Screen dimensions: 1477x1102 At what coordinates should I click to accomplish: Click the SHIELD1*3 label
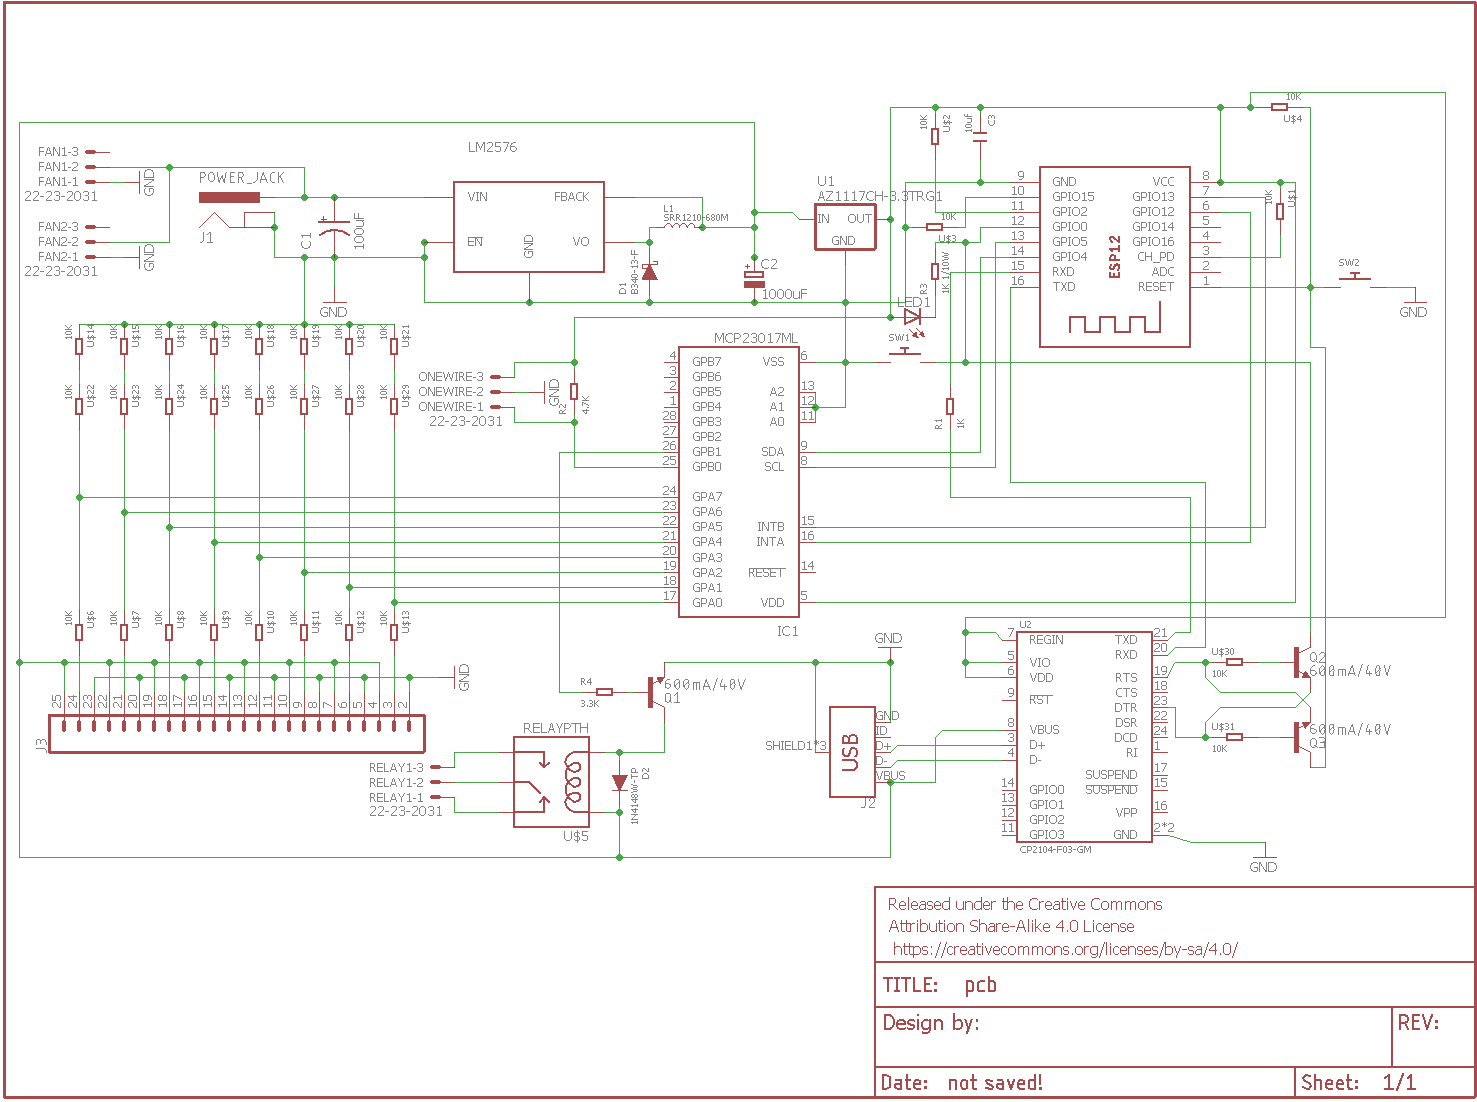(x=796, y=746)
